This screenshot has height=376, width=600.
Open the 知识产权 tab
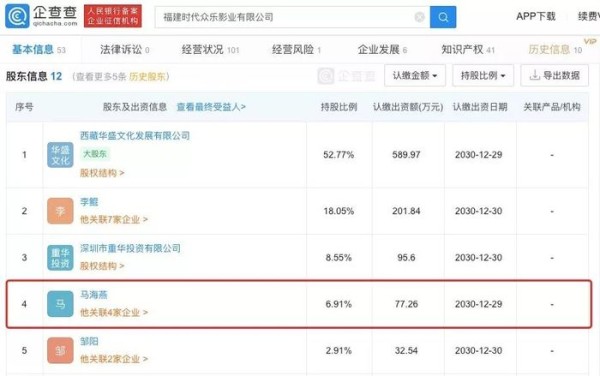tap(468, 50)
